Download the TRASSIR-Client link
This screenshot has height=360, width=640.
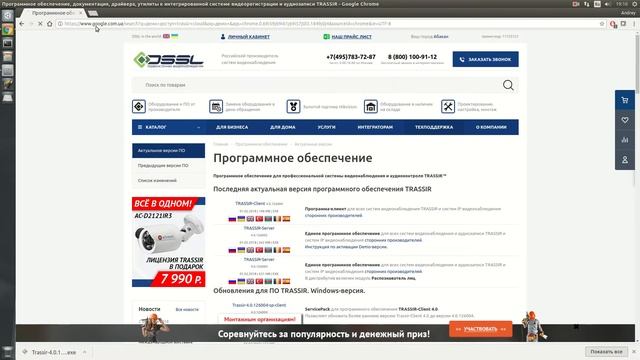(x=250, y=203)
